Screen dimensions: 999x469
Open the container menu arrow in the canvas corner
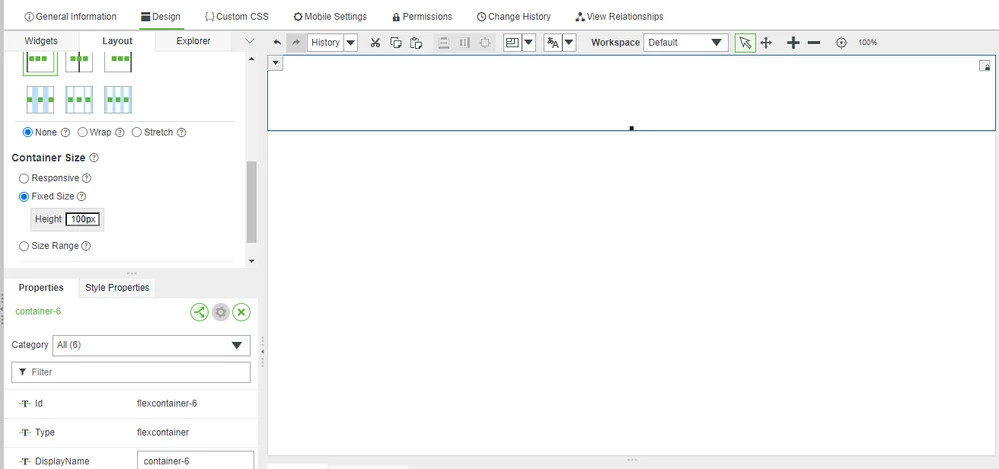[275, 62]
